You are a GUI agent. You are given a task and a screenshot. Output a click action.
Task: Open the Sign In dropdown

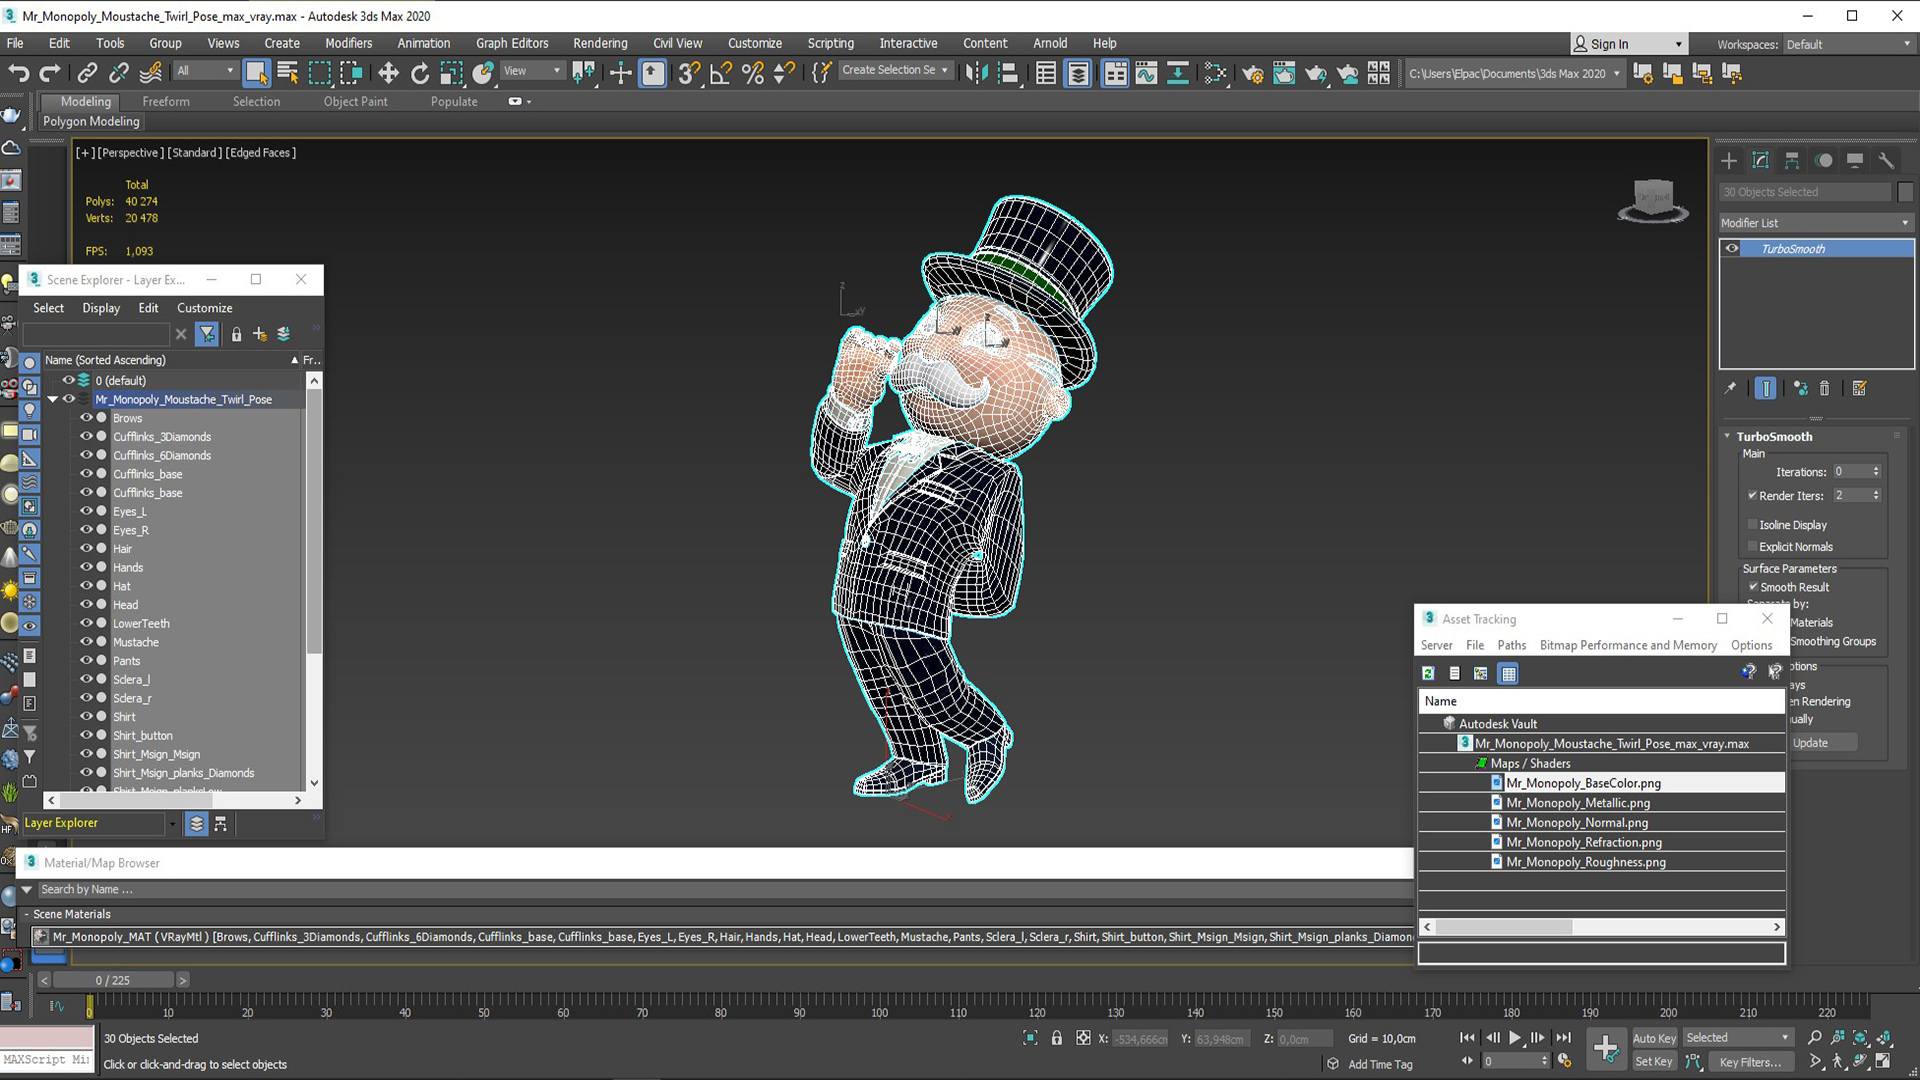[1629, 44]
